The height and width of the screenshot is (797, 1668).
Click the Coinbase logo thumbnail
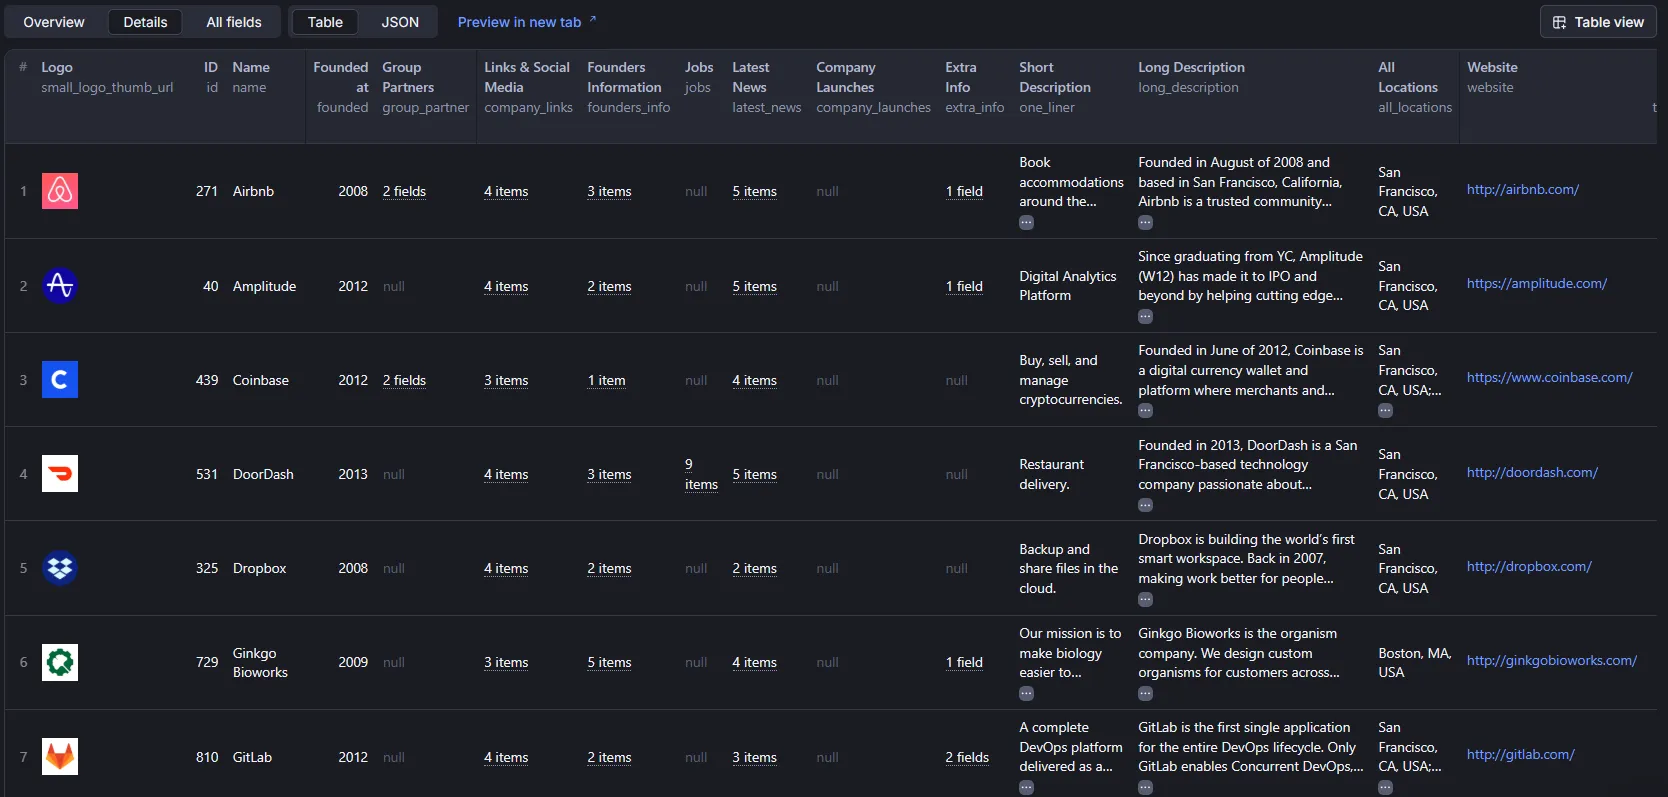coord(60,380)
